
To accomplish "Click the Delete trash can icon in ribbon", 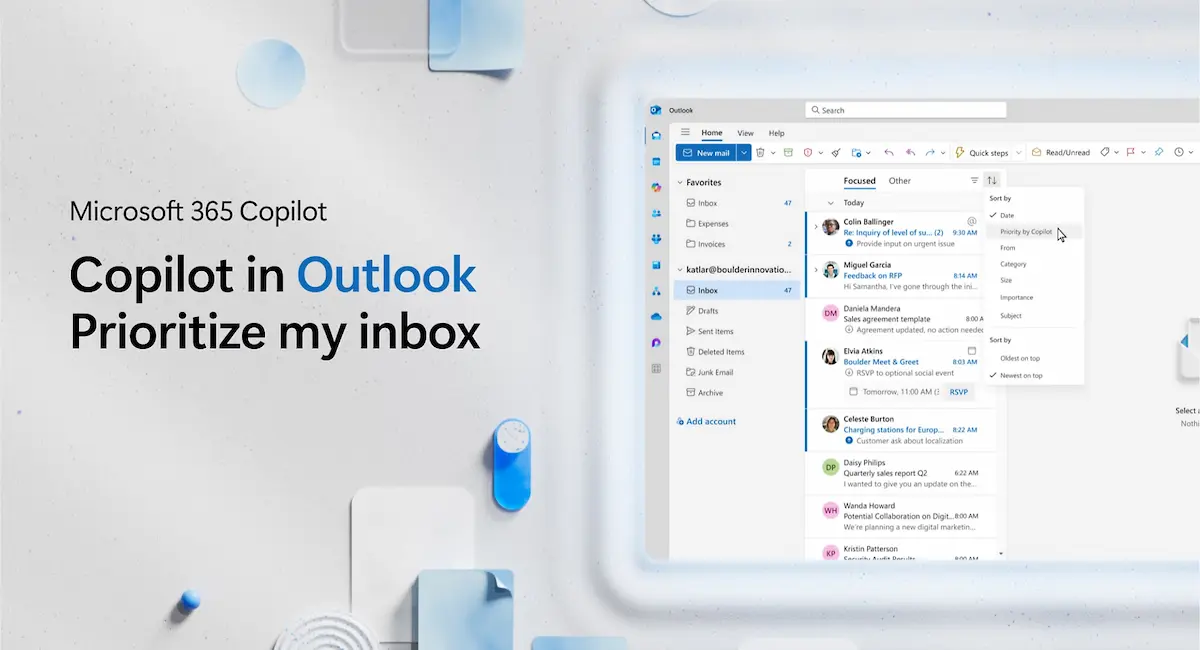I will coord(760,152).
